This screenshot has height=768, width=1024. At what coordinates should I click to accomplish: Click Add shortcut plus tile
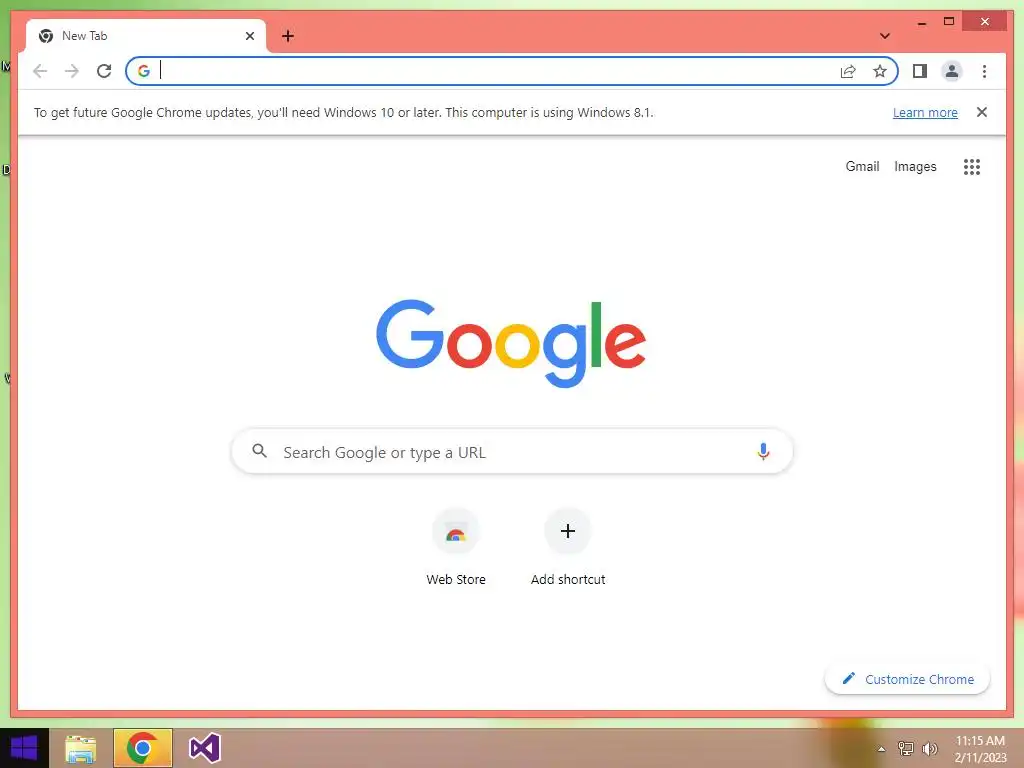[x=568, y=548]
